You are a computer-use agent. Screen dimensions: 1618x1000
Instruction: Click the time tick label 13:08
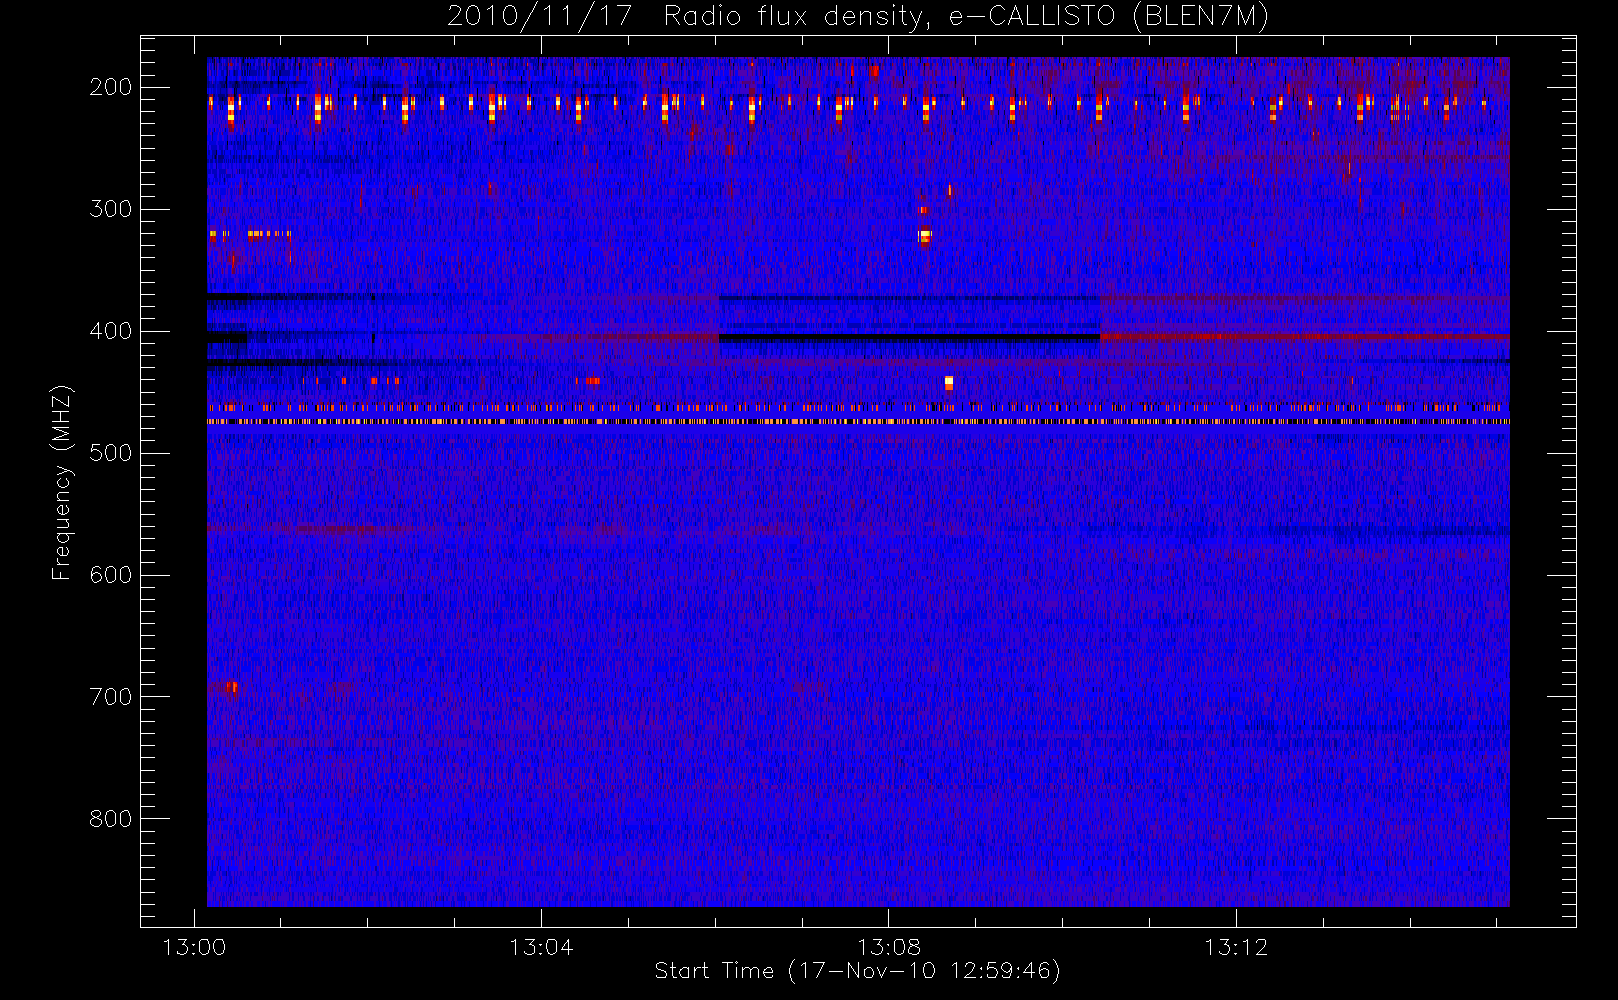point(889,947)
